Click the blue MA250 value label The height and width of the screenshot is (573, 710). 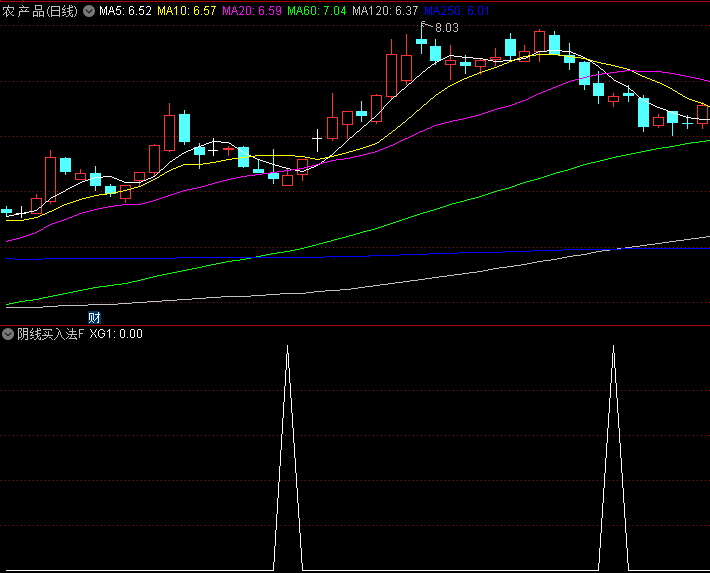point(457,11)
